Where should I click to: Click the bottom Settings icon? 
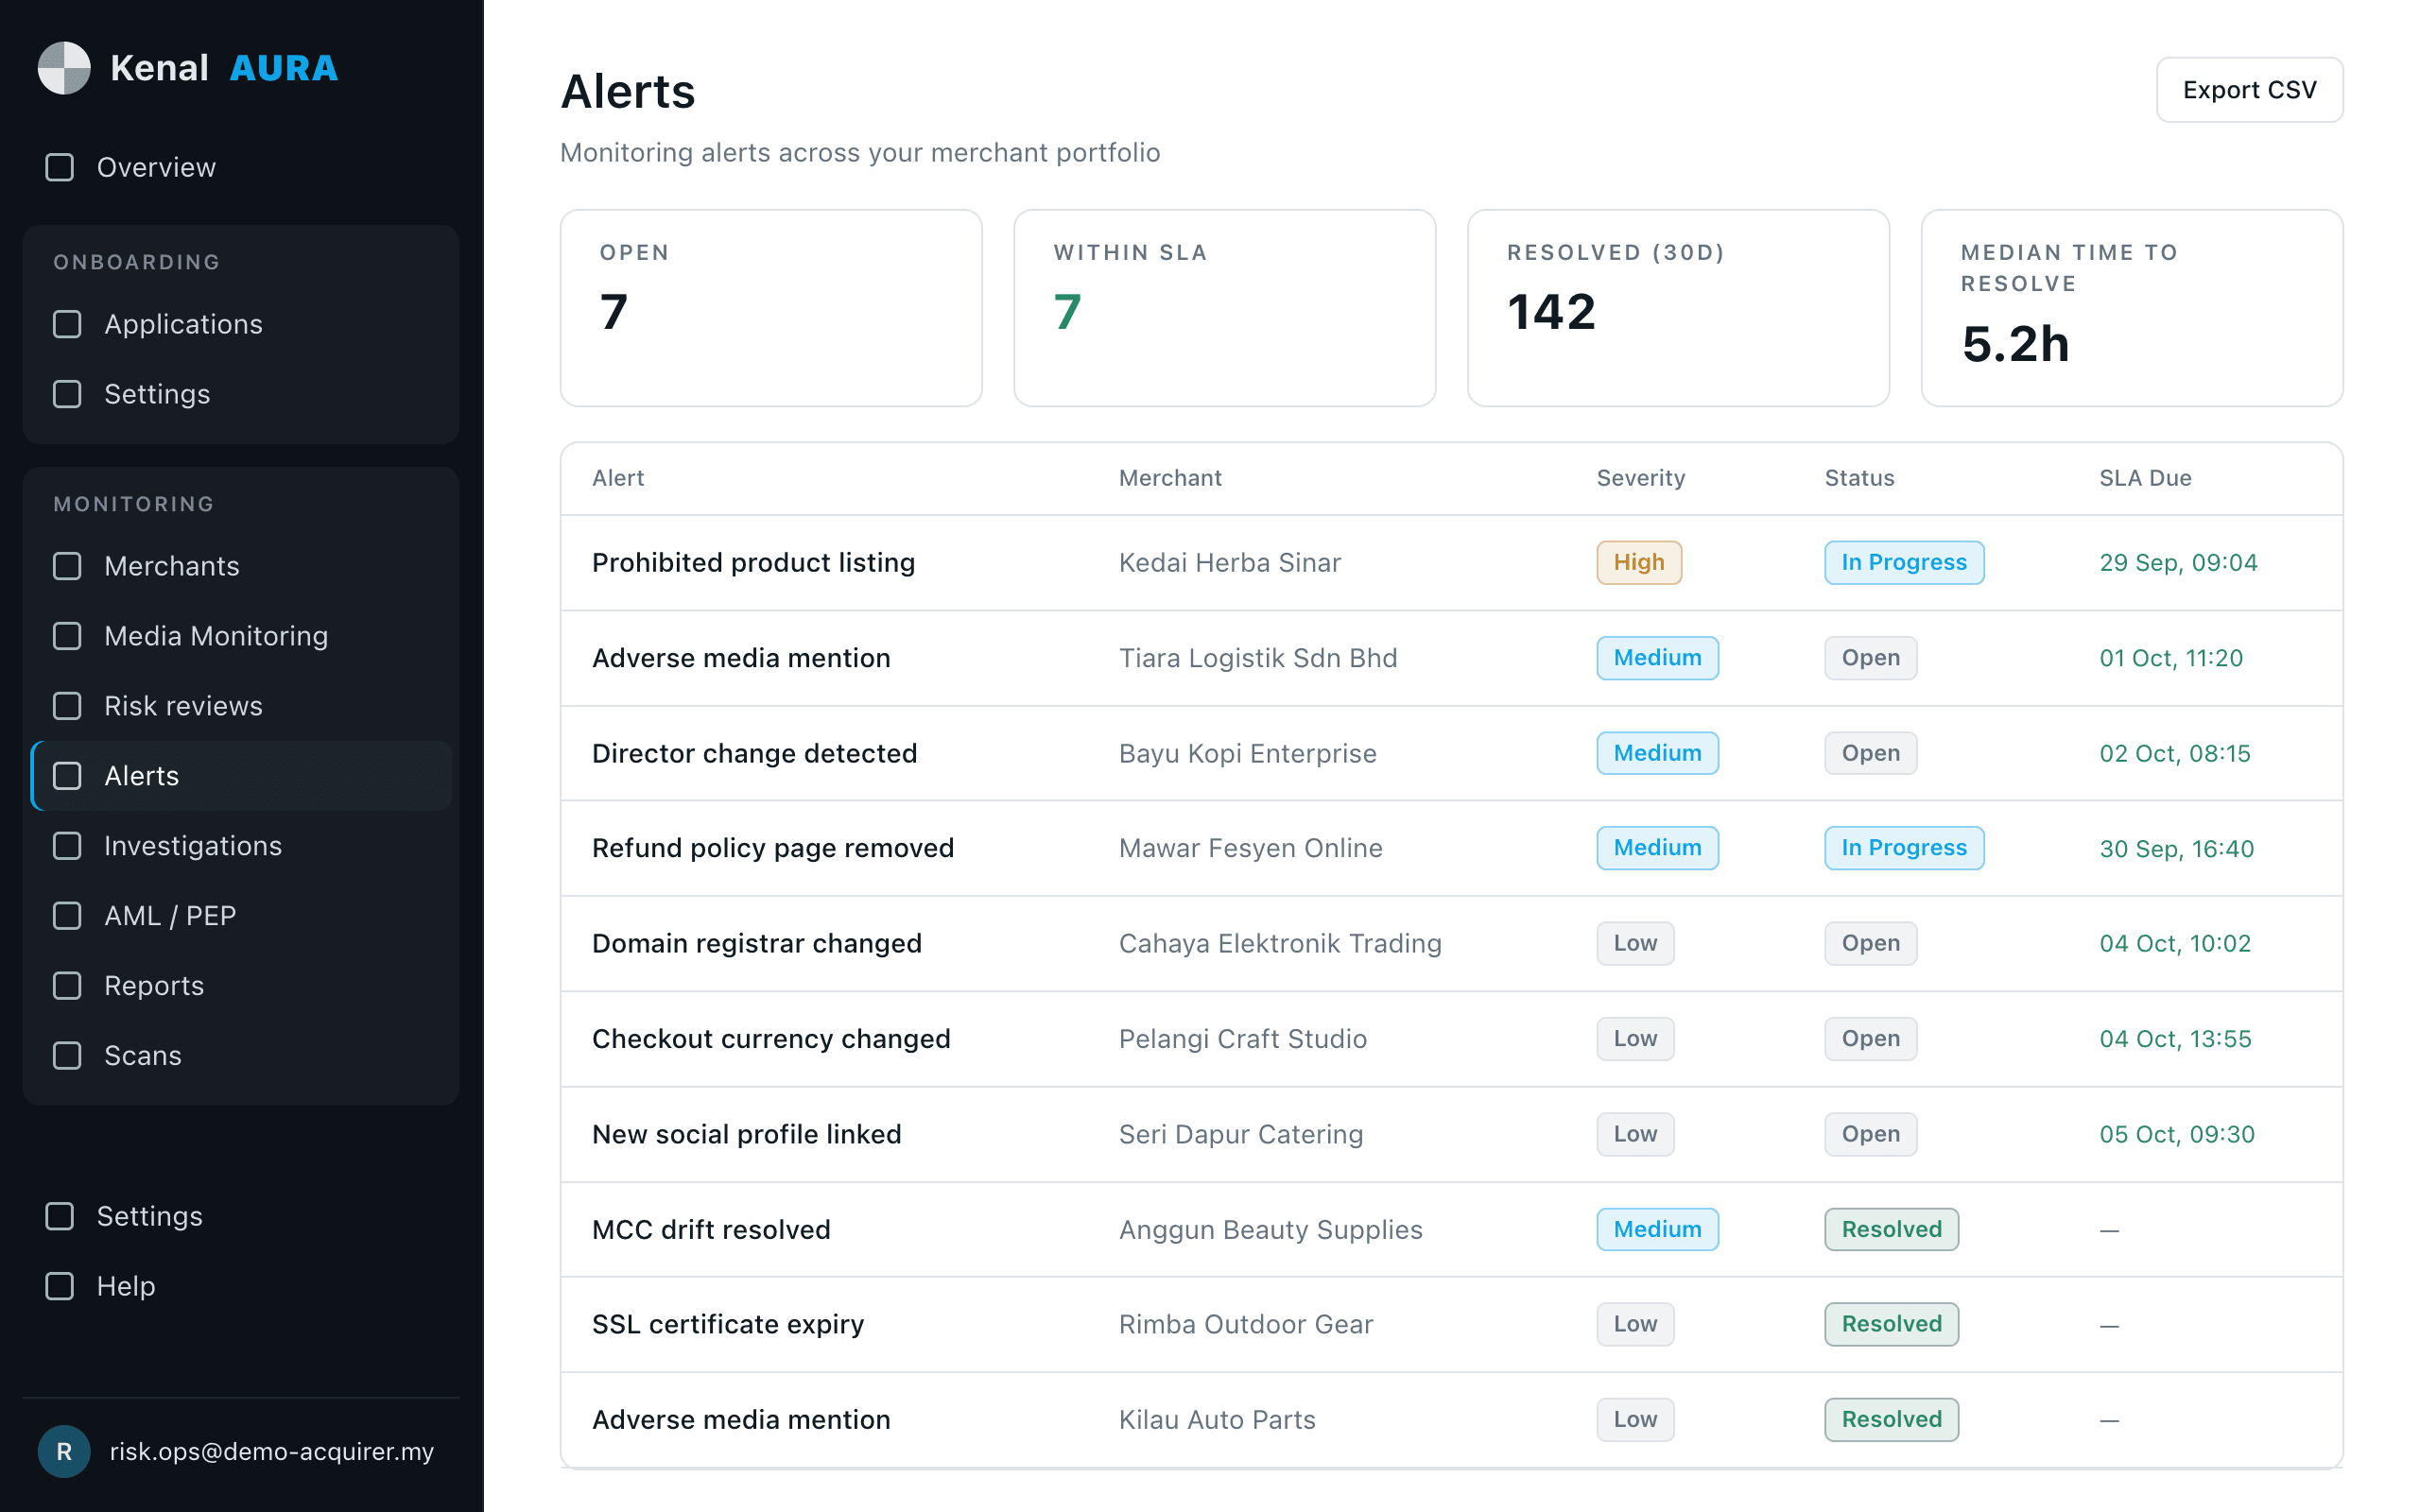[60, 1216]
